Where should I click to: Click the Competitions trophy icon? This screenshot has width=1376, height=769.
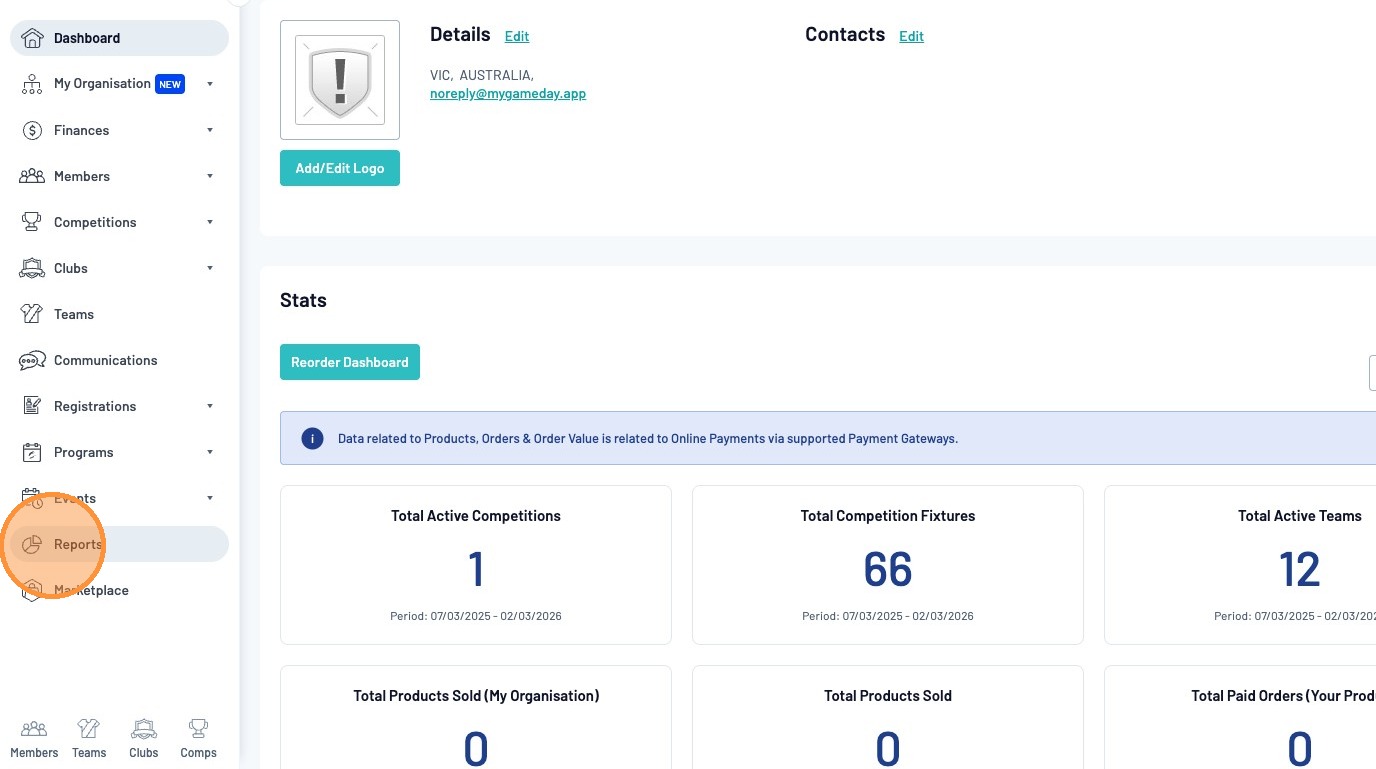pos(32,222)
